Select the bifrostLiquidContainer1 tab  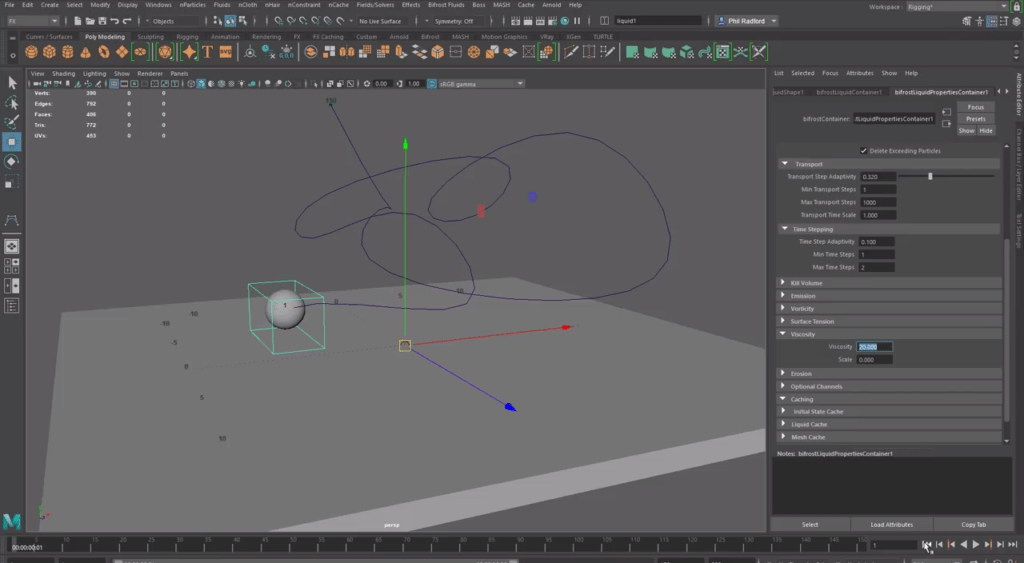[x=848, y=92]
